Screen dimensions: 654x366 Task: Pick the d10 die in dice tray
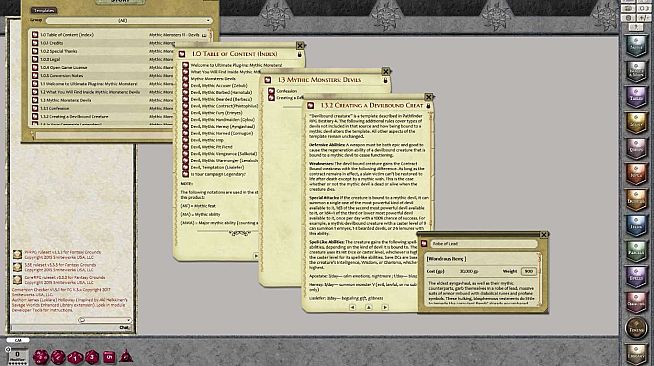(75, 357)
